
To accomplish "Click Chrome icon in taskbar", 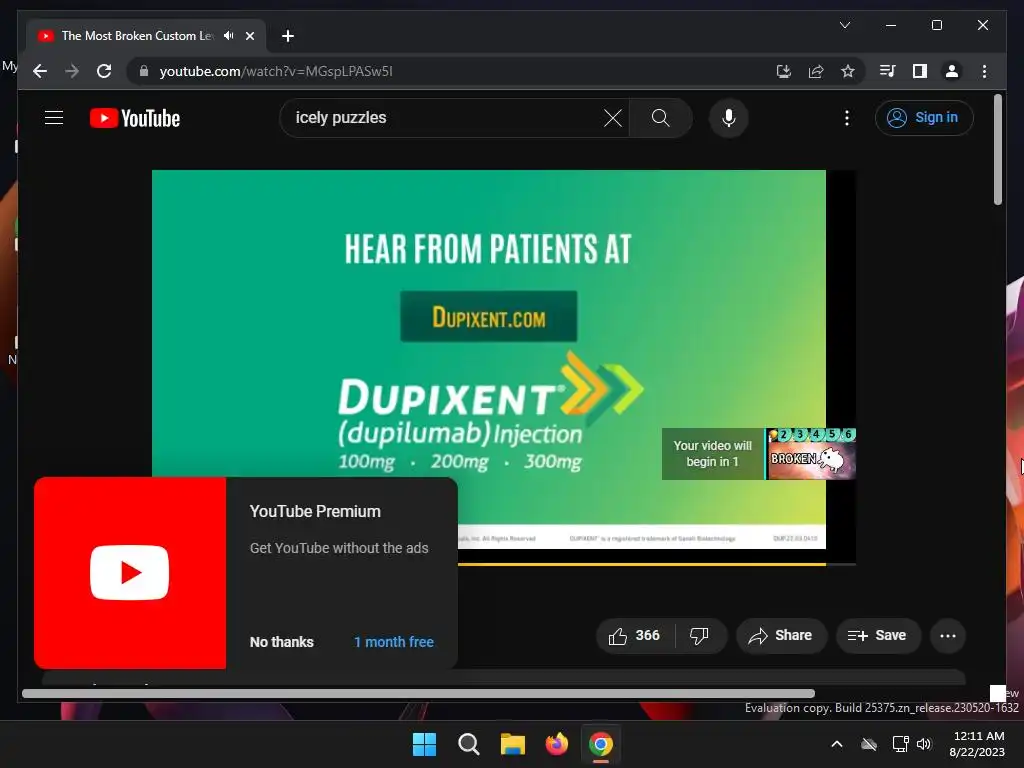I will click(x=601, y=744).
